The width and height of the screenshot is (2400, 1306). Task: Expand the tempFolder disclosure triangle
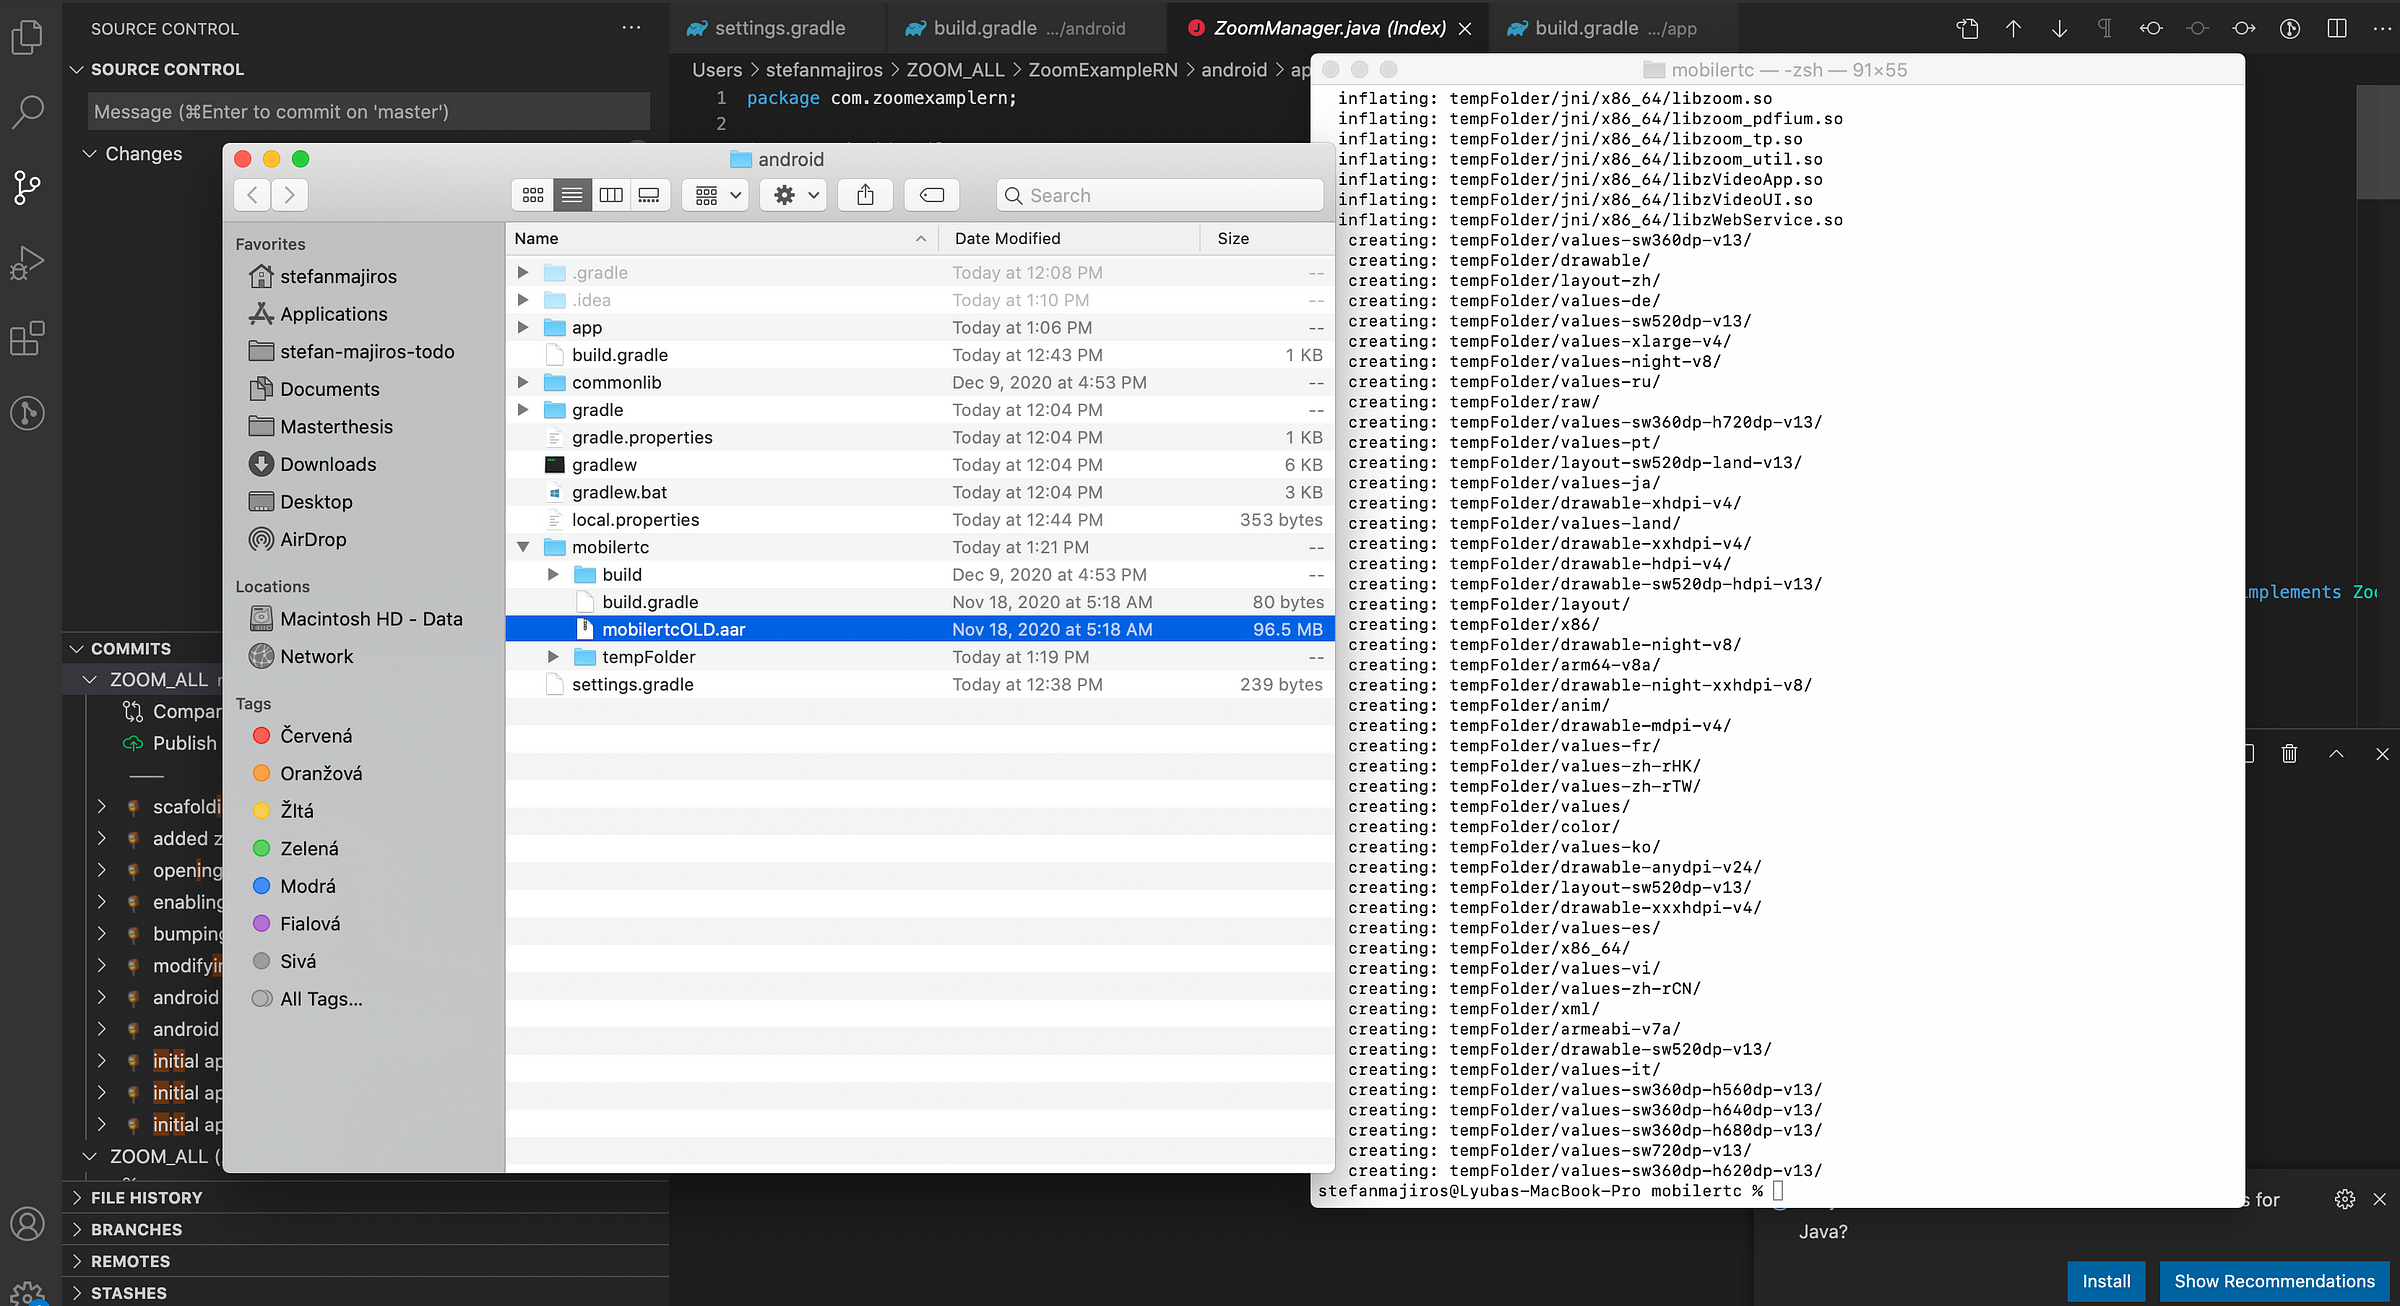[x=553, y=657]
